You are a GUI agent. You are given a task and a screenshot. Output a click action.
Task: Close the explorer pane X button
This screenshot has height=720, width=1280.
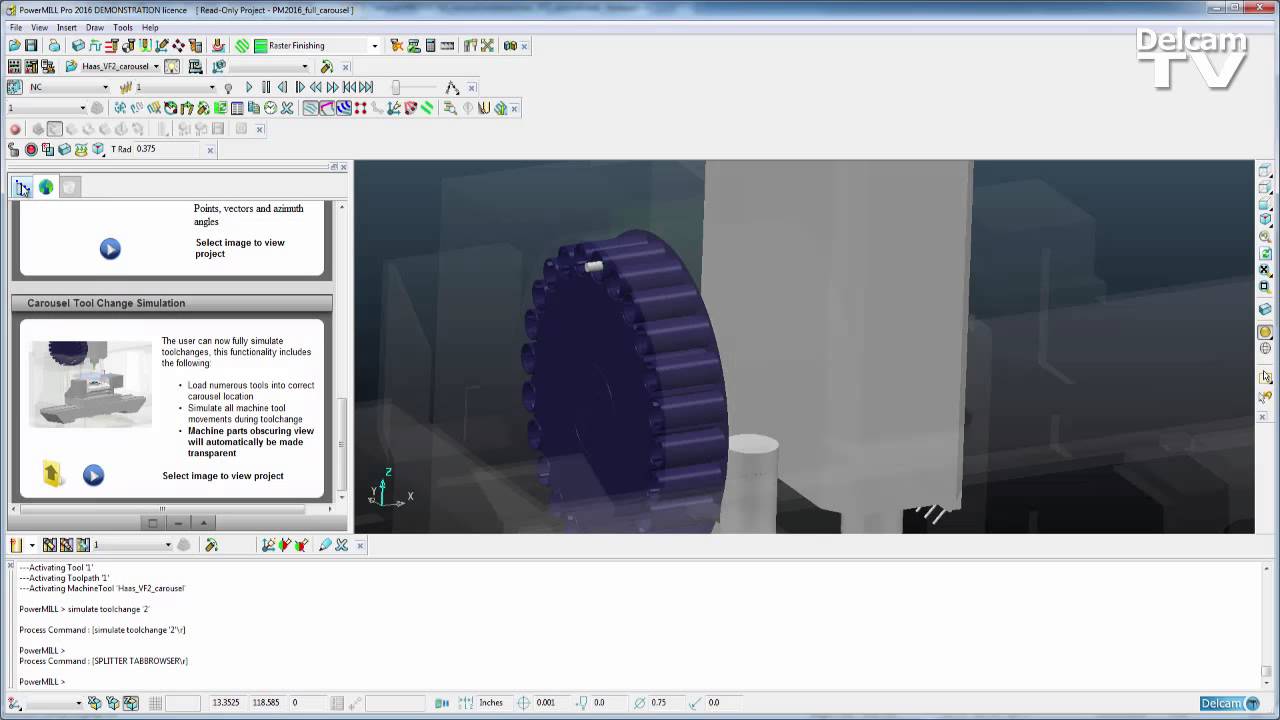343,167
